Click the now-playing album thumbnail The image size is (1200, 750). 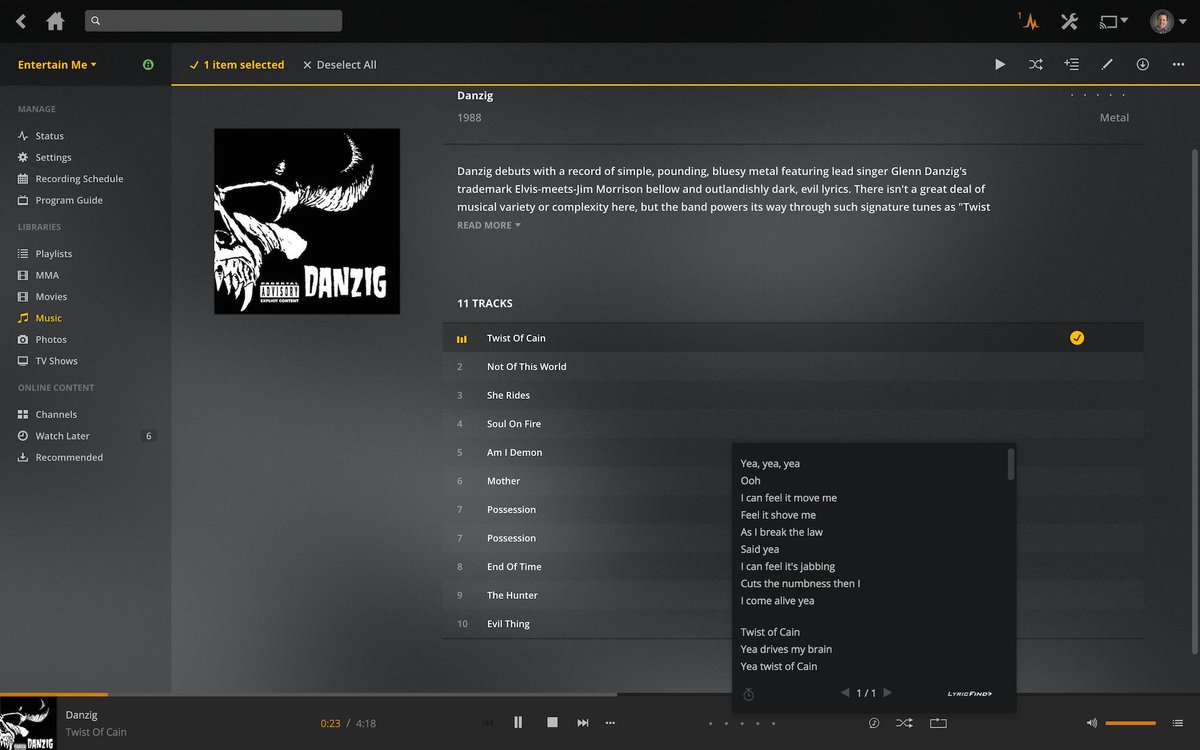click(27, 723)
